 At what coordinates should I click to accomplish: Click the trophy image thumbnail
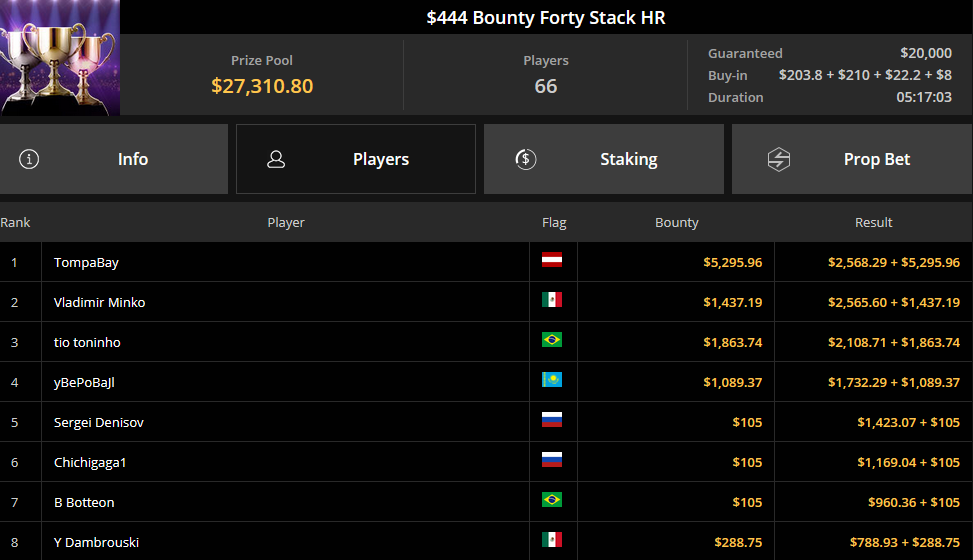click(x=60, y=58)
